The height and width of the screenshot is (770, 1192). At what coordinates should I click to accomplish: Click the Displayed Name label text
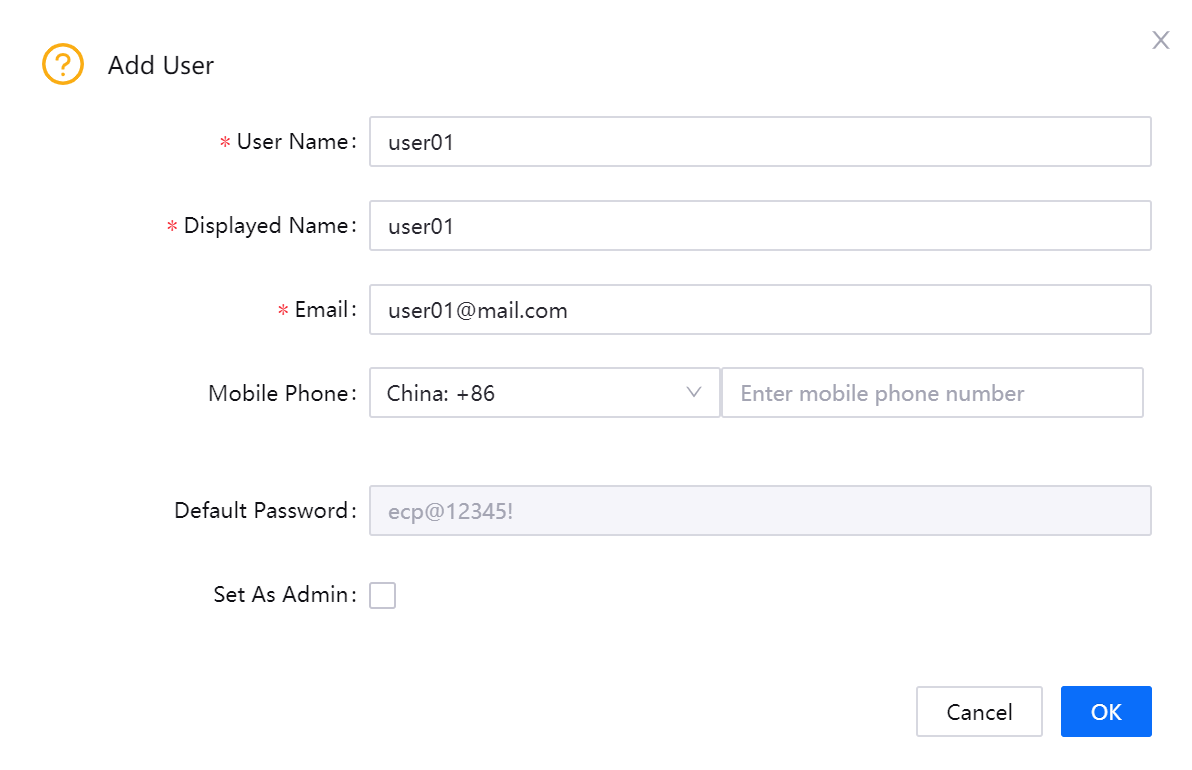[266, 226]
